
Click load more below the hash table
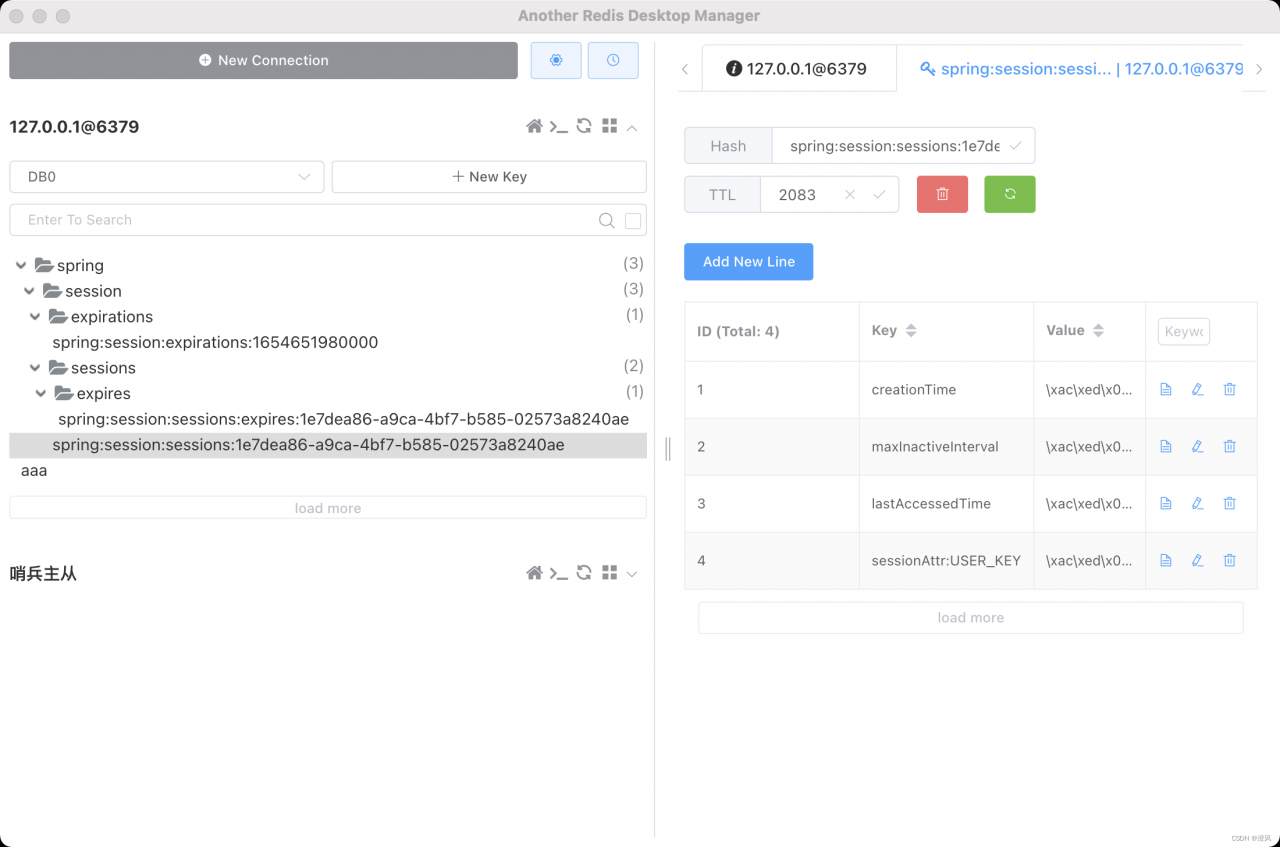click(971, 618)
